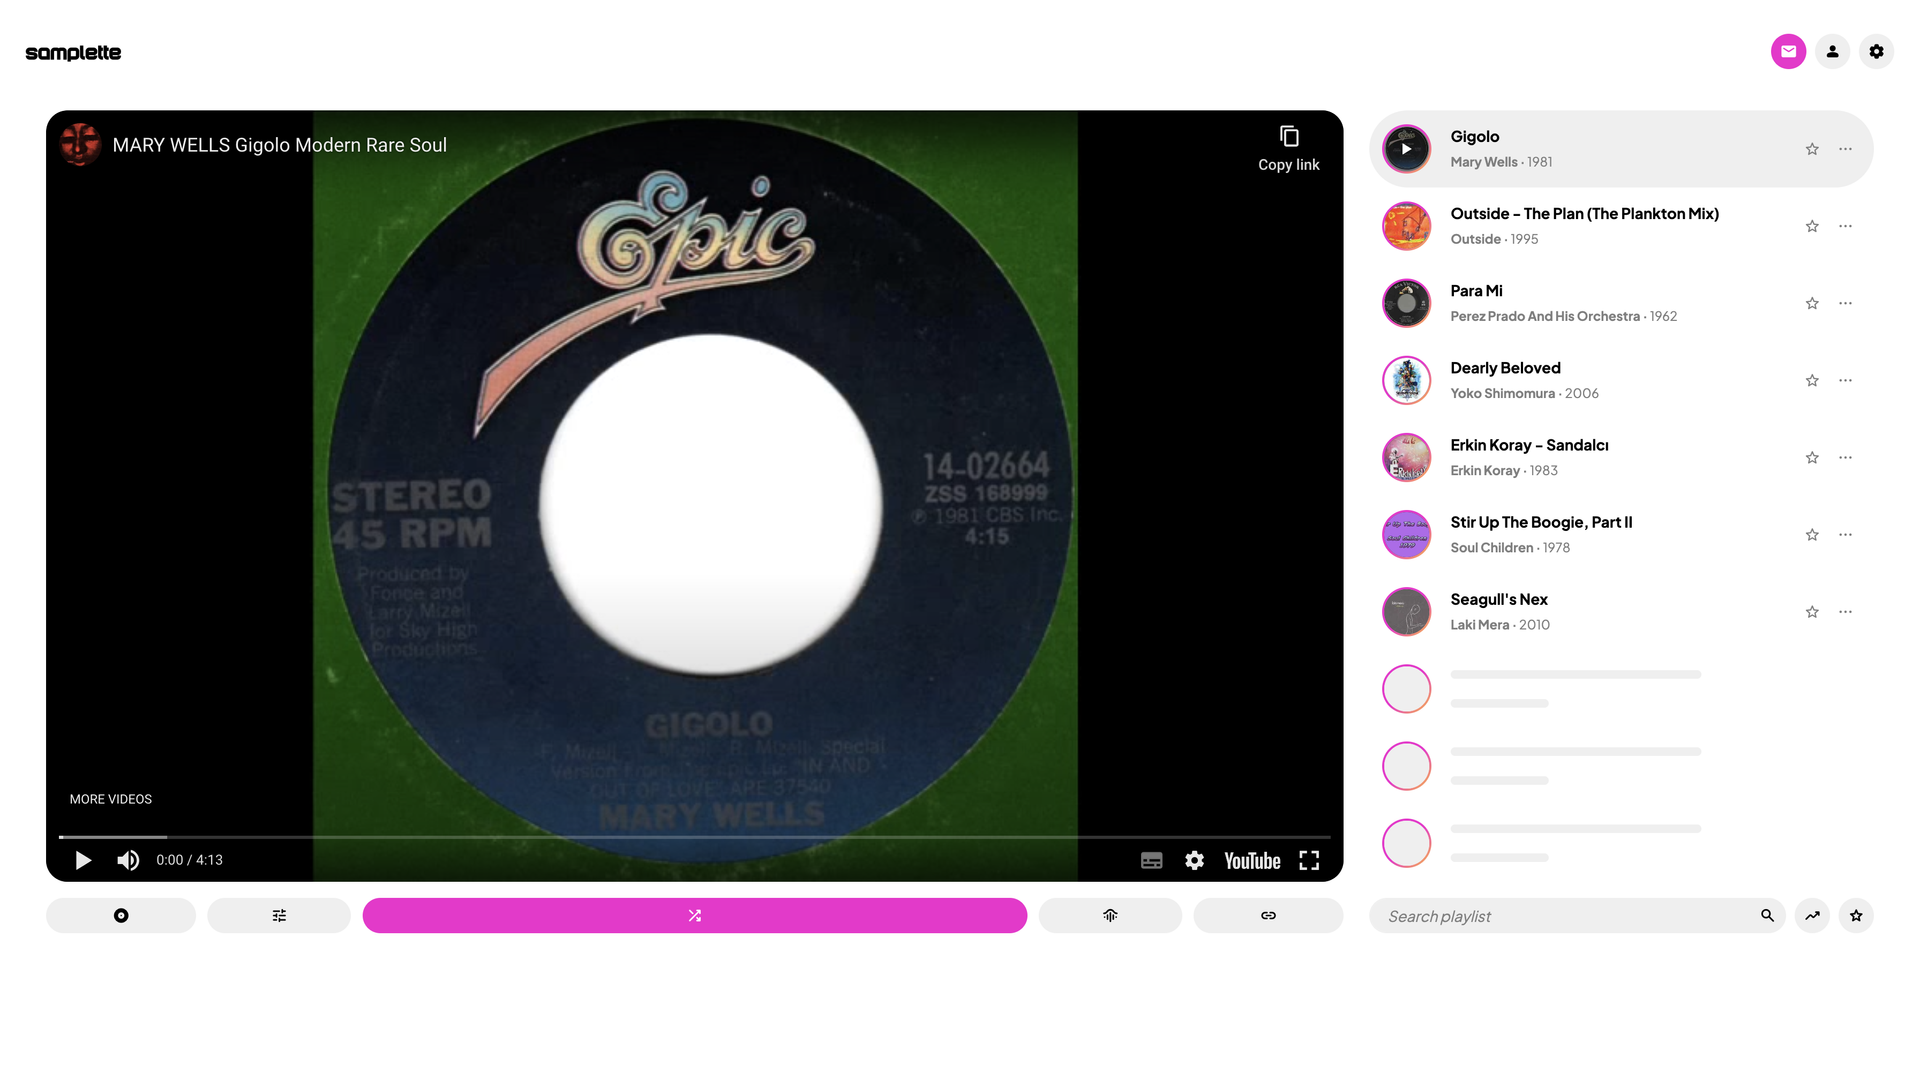
Task: Click Perez Prado And His Orchestra · 1962
Action: tap(1563, 316)
